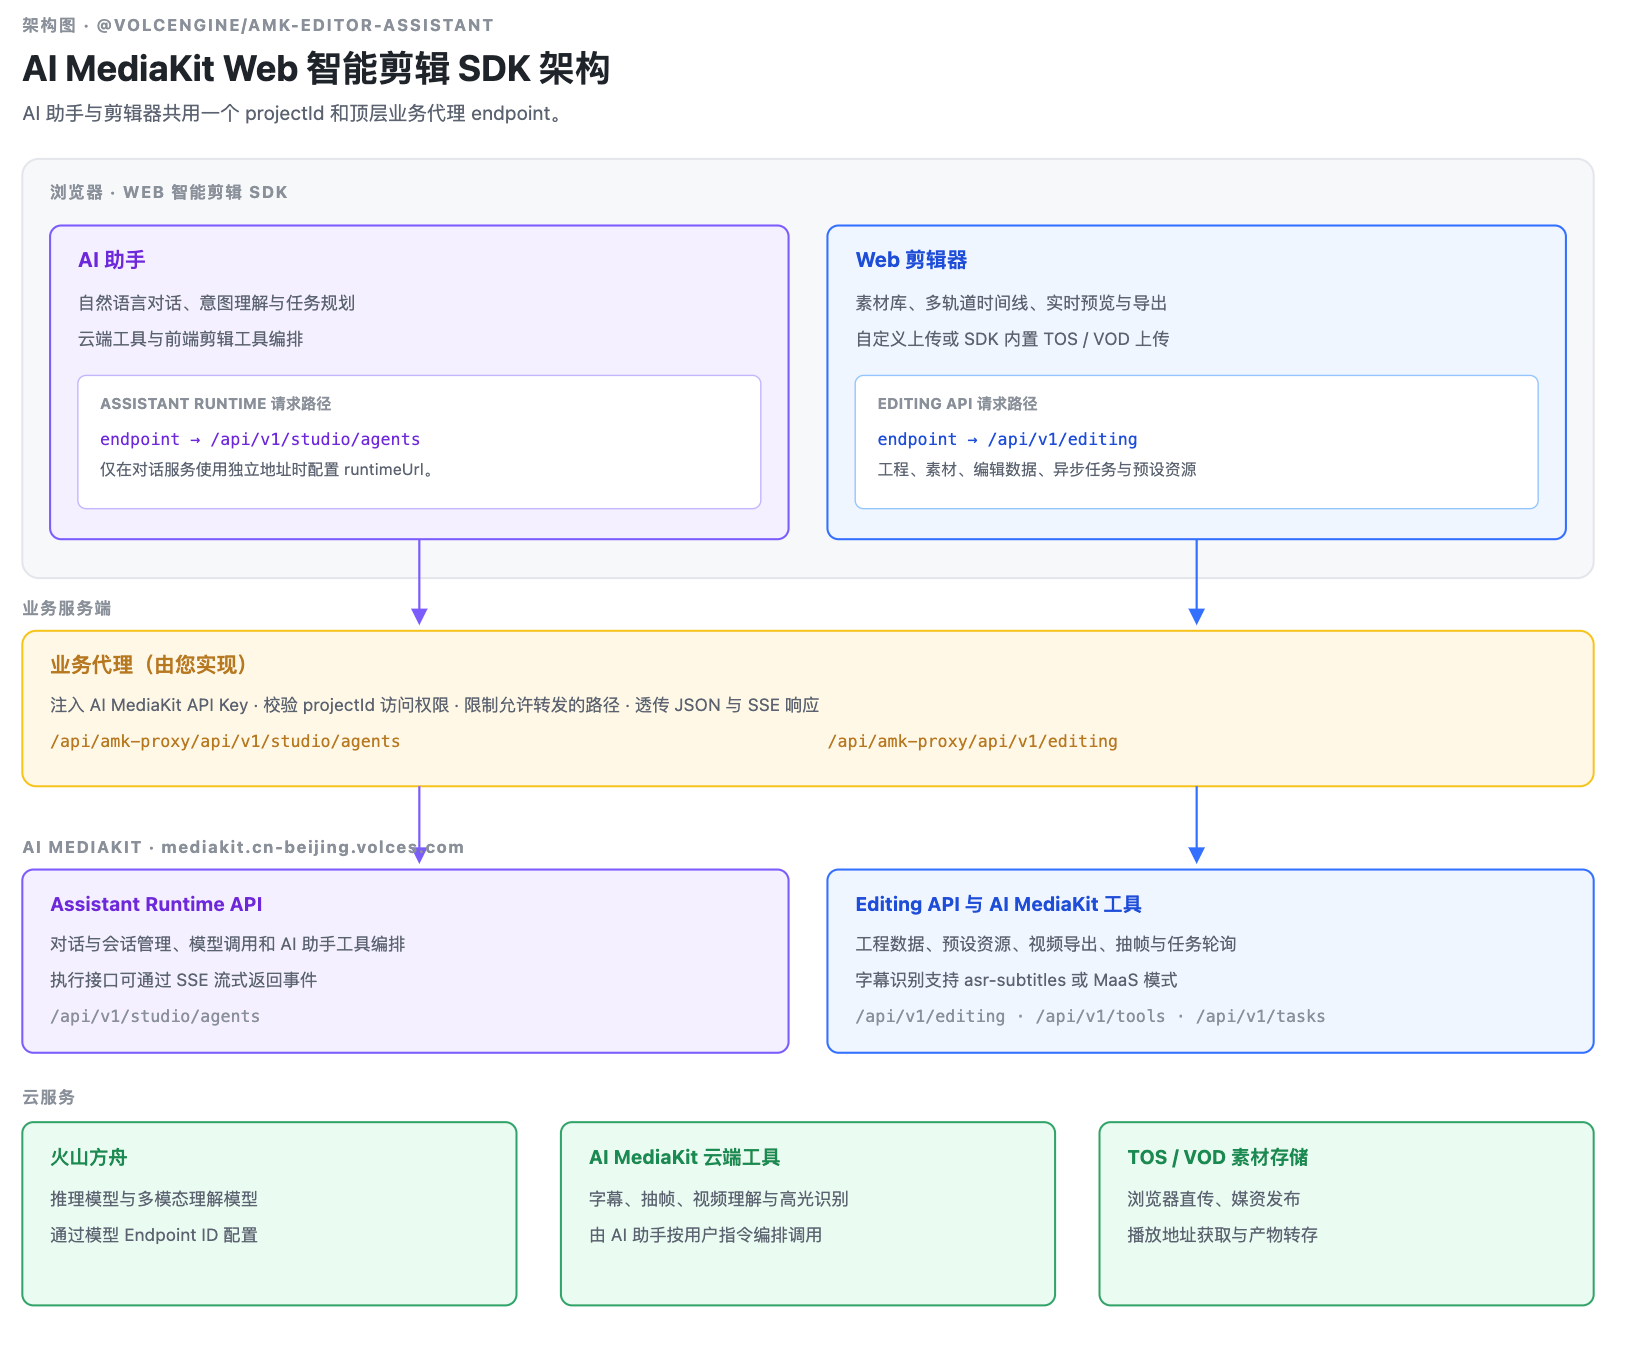Click the main title AI MediaKit Web 智能剪辑 SDK 架构
This screenshot has width=1632, height=1348.
pos(316,68)
